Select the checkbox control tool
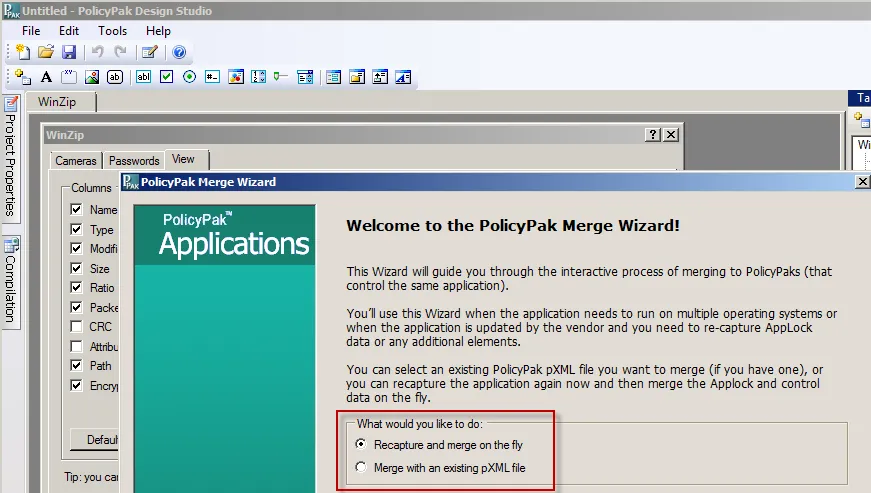871x493 pixels. point(166,77)
